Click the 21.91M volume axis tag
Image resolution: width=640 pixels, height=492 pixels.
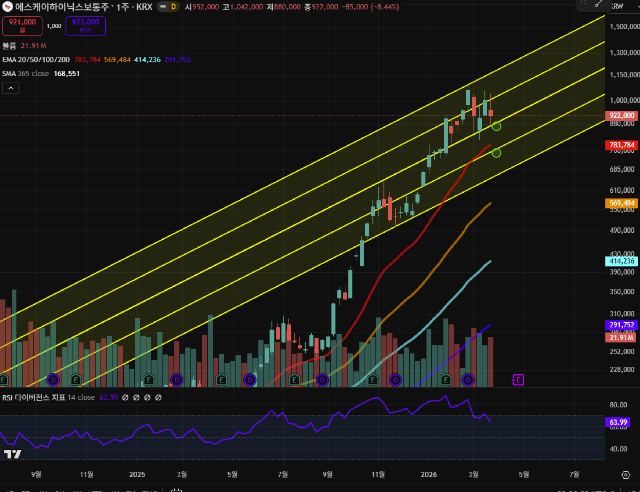621,338
